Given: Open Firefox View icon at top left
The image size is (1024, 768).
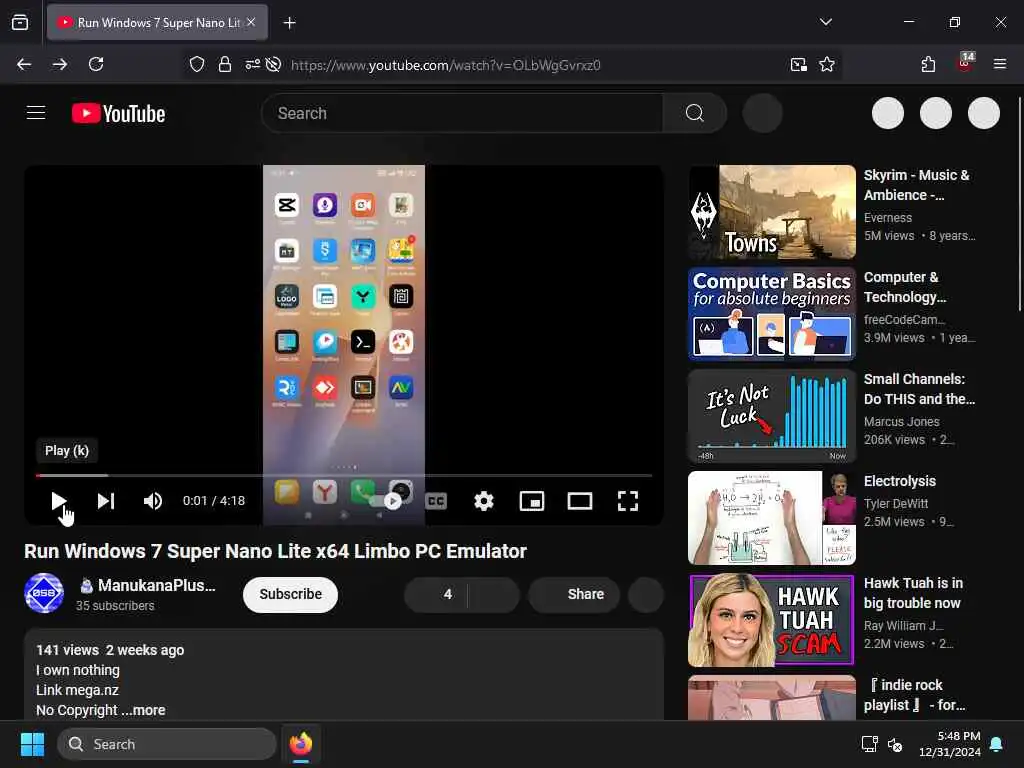Looking at the screenshot, I should point(20,22).
